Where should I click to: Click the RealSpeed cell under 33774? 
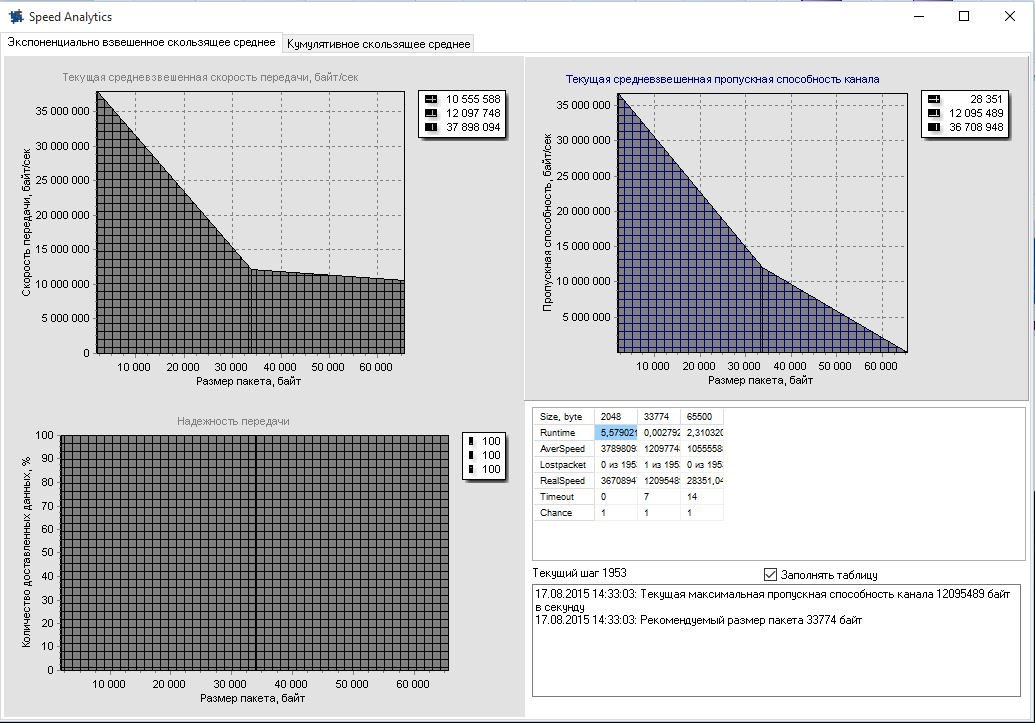[x=659, y=480]
